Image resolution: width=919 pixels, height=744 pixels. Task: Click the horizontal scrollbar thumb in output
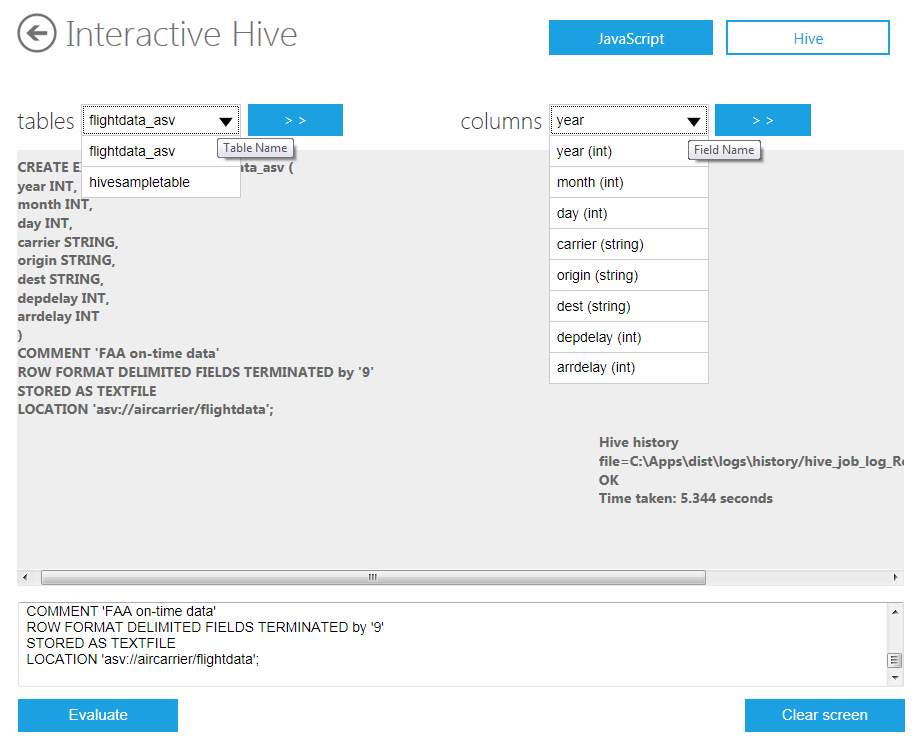[x=373, y=577]
